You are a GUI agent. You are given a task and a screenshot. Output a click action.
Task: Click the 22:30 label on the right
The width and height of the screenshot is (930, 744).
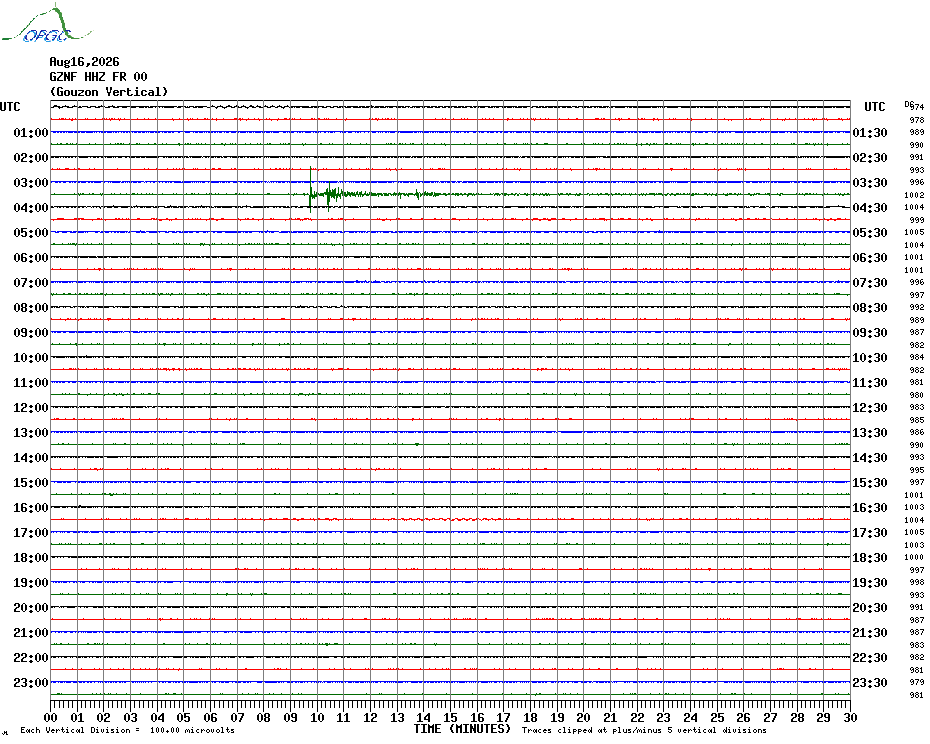870,657
